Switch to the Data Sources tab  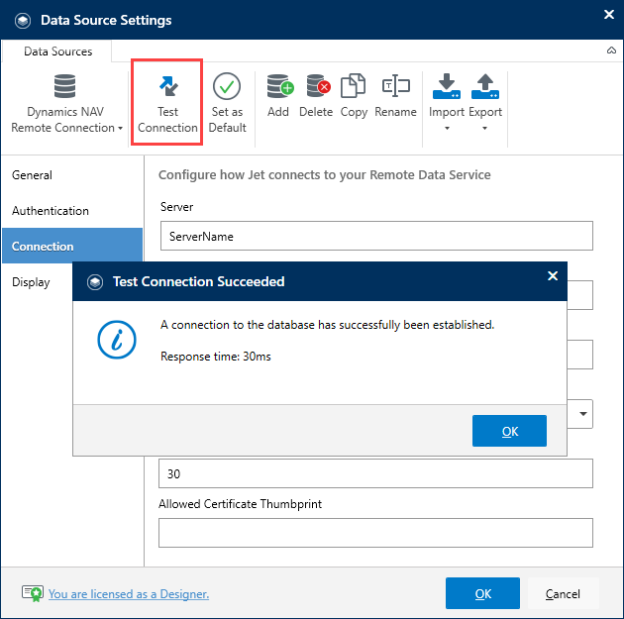58,51
